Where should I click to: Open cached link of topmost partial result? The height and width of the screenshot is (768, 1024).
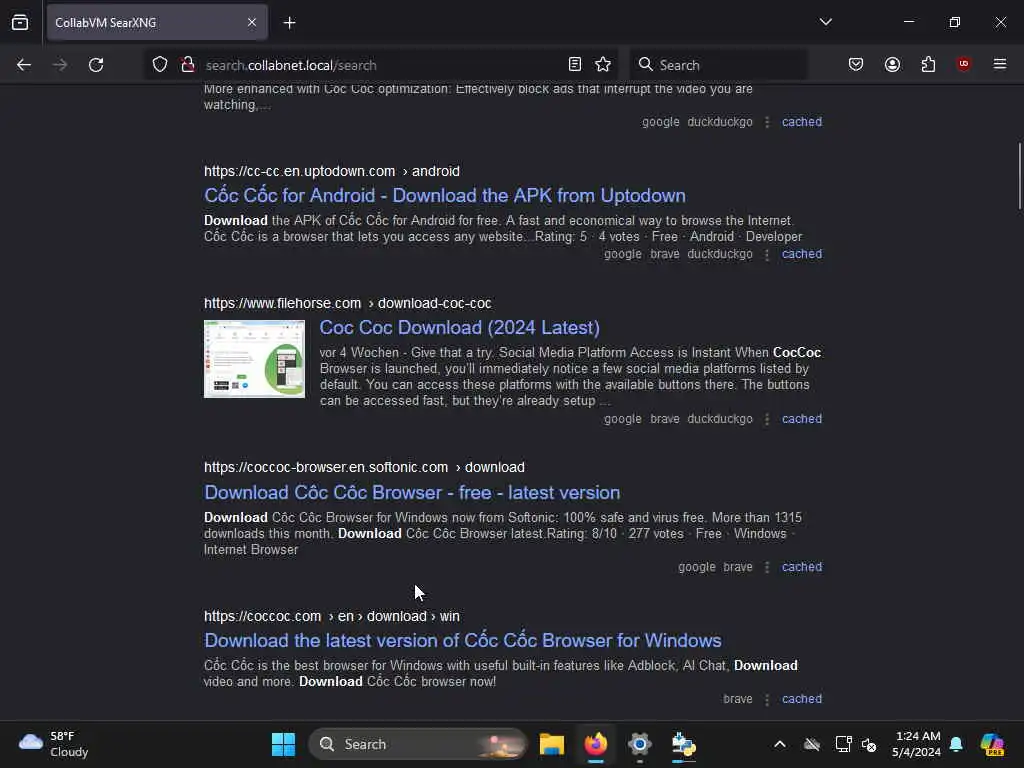pyautogui.click(x=802, y=121)
